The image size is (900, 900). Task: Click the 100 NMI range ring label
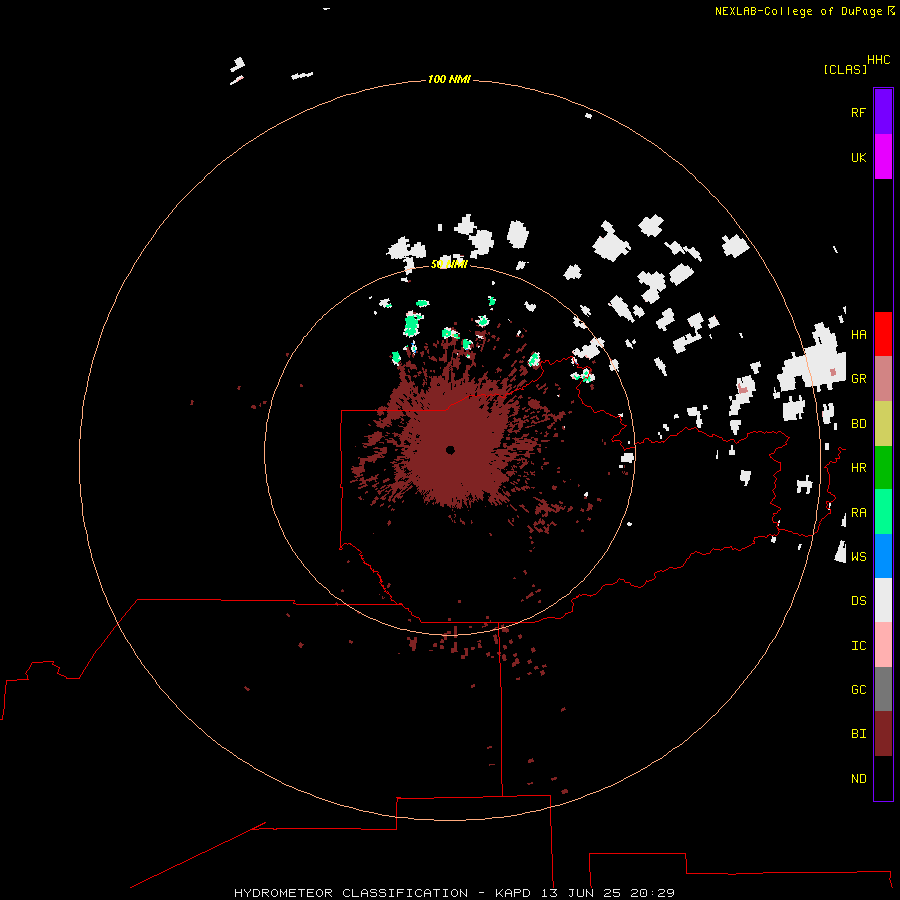point(449,79)
